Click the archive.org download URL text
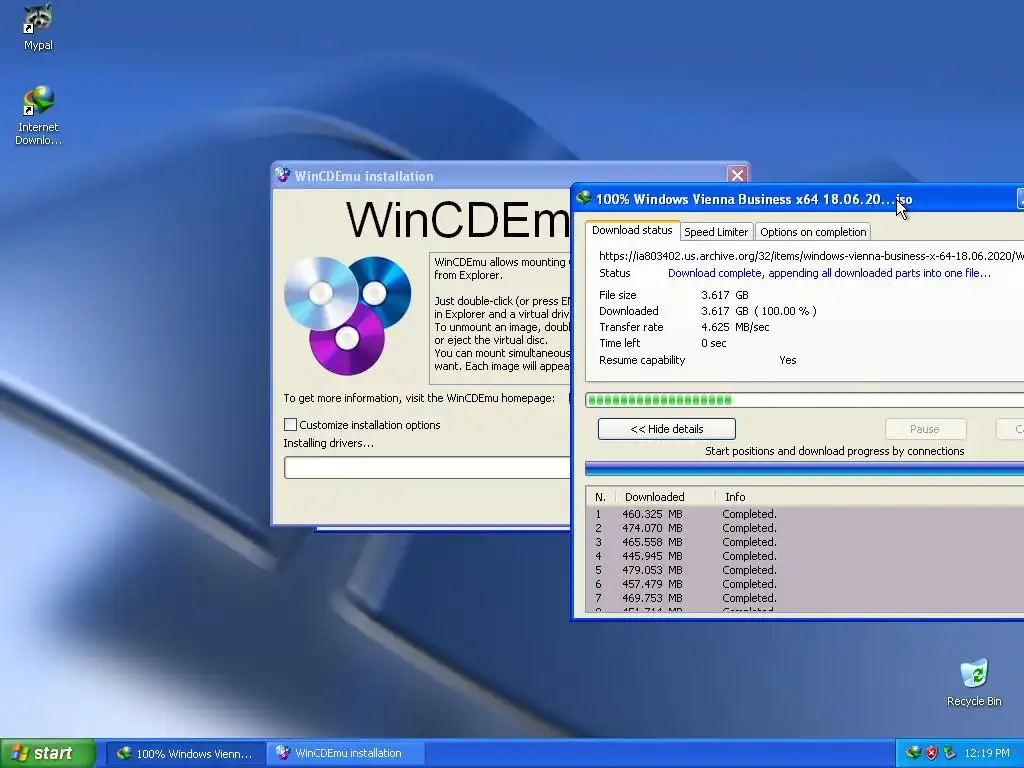 pos(811,256)
